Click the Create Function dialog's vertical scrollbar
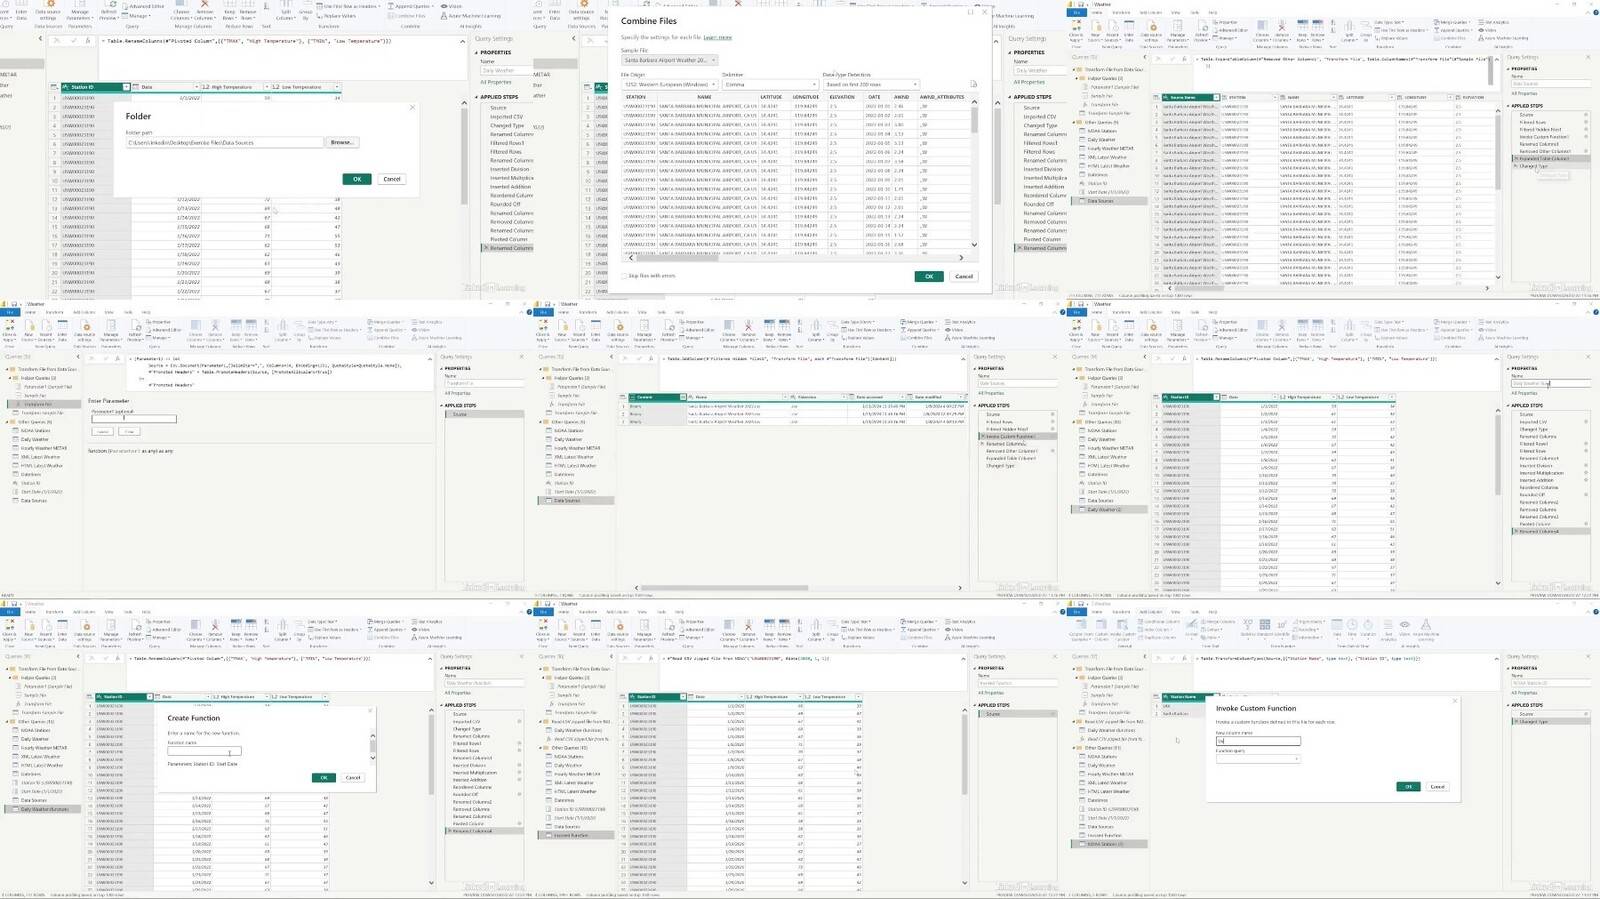The image size is (1600, 899). coord(373,746)
